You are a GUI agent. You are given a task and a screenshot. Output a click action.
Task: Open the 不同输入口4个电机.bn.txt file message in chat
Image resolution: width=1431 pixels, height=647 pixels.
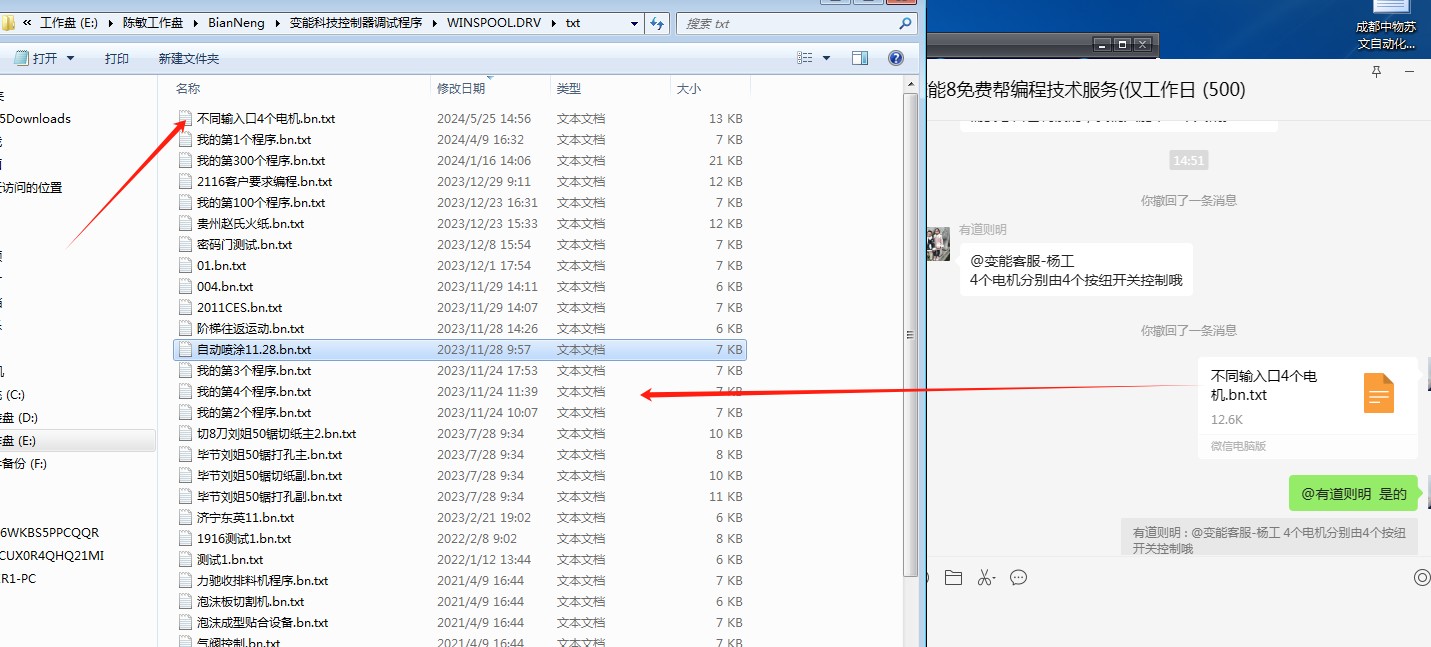coord(1308,408)
